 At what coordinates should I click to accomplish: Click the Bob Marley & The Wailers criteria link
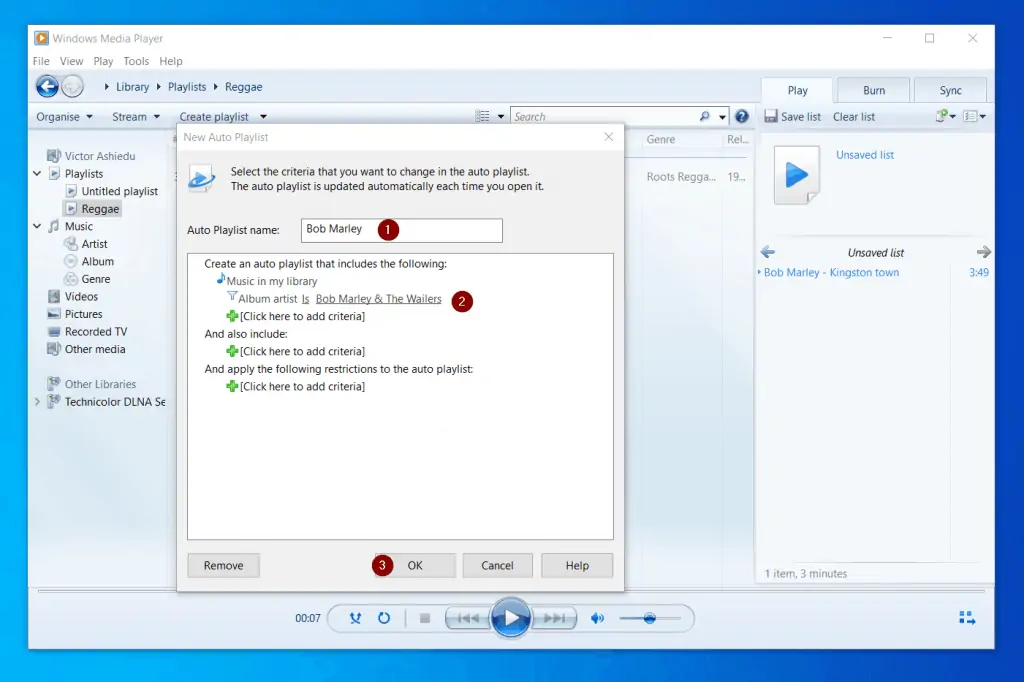click(378, 298)
